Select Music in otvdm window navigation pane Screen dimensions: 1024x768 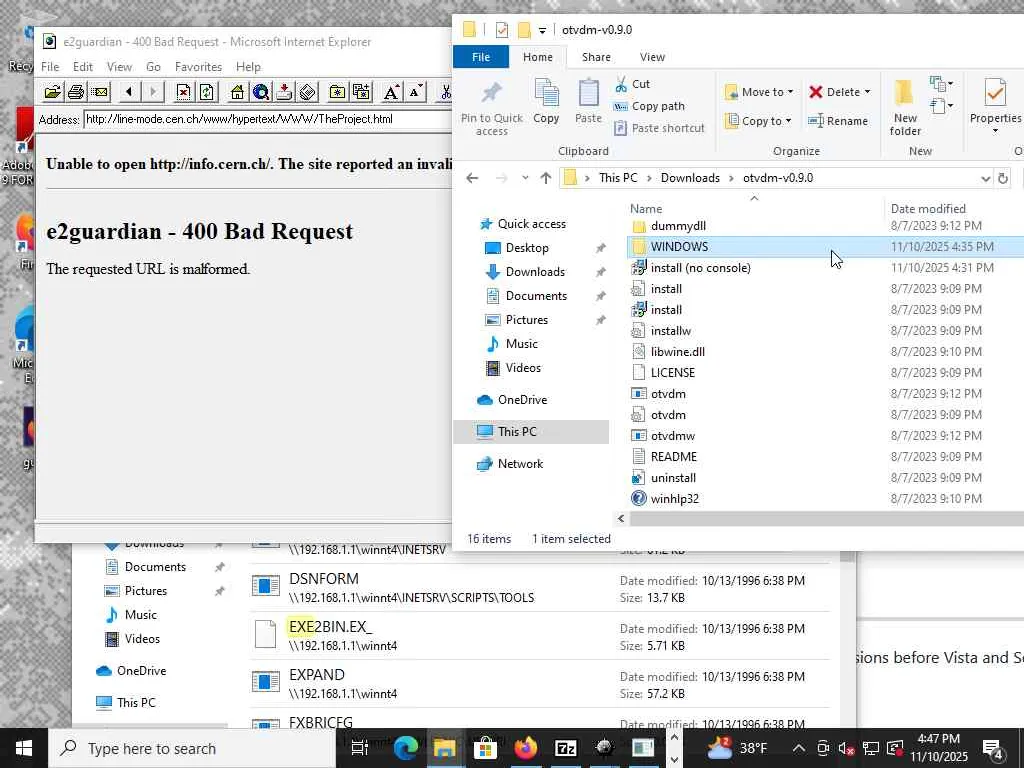[x=521, y=344]
